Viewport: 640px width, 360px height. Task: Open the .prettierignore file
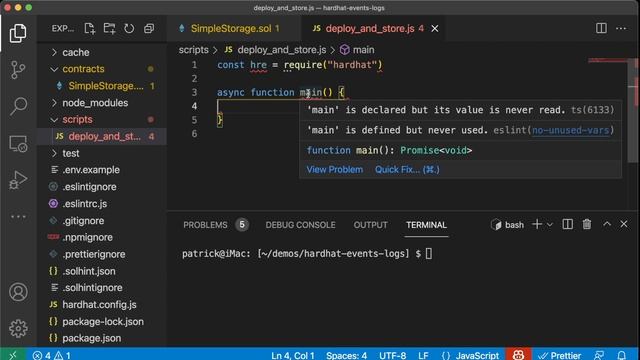[x=102, y=254]
